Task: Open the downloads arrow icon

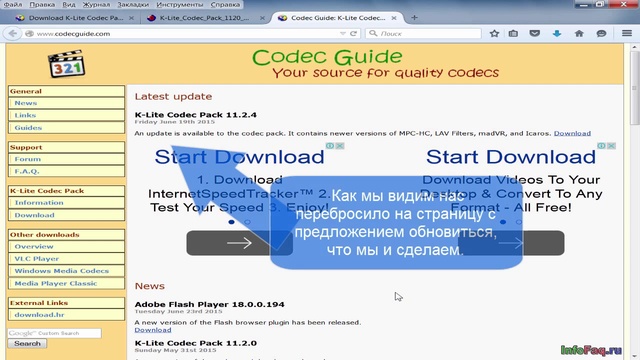Action: tap(557, 33)
